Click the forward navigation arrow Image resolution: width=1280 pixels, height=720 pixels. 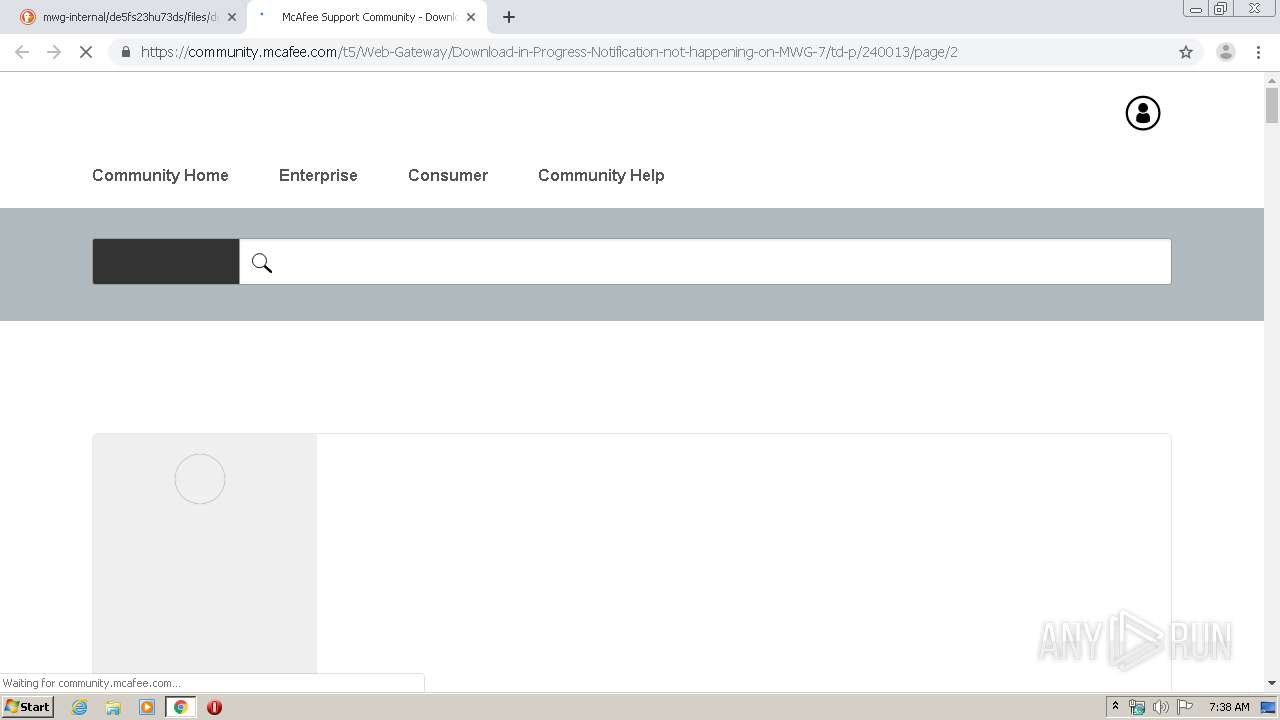pos(54,52)
